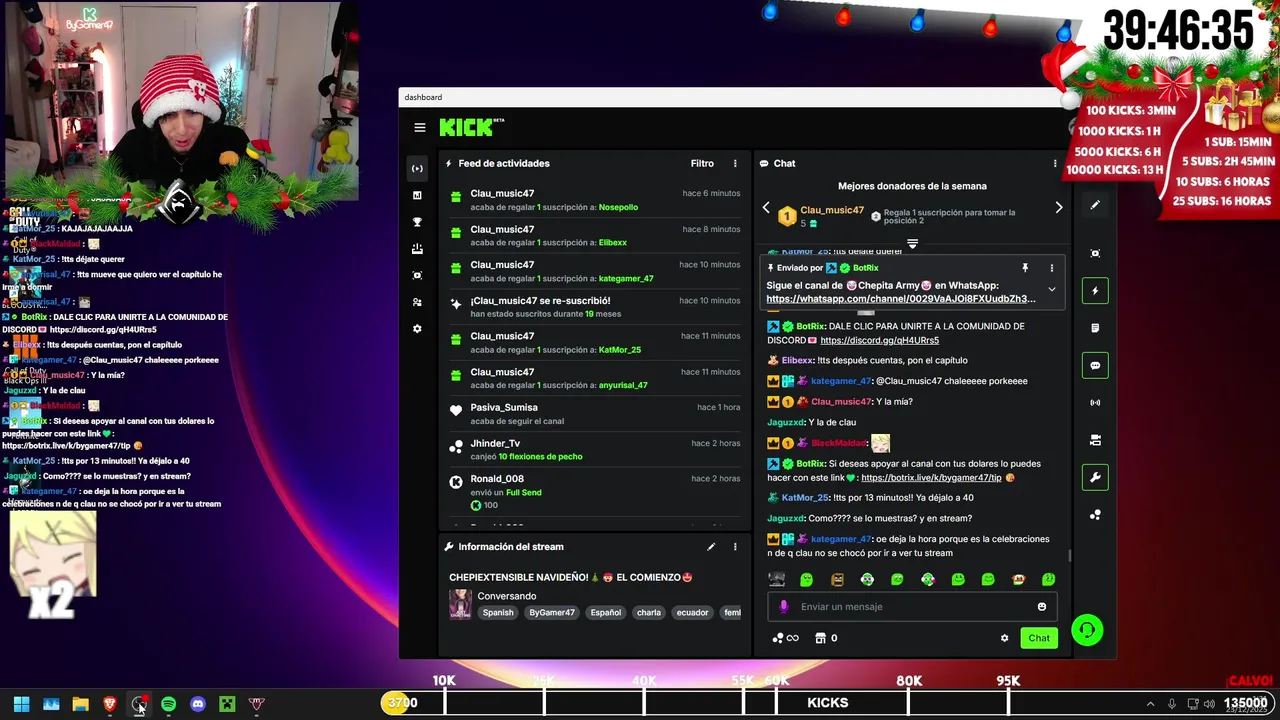Show previous top donor with left arrow
This screenshot has width=1280, height=720.
[766, 208]
